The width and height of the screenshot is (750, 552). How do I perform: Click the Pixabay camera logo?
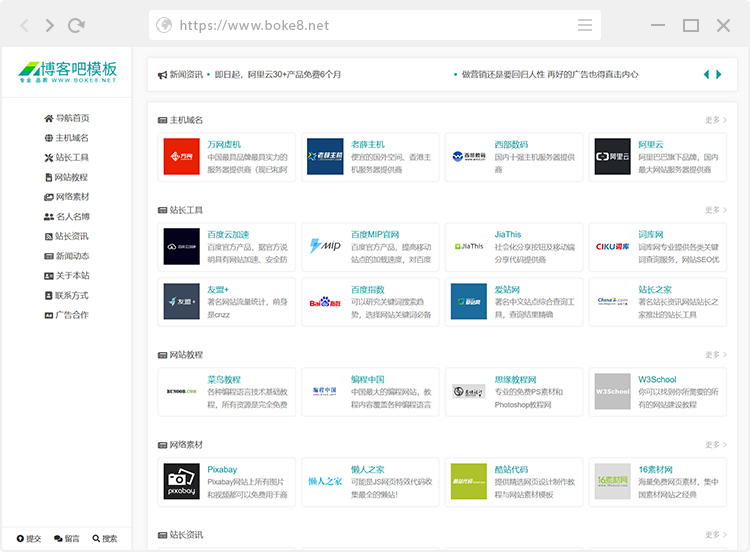pos(181,481)
